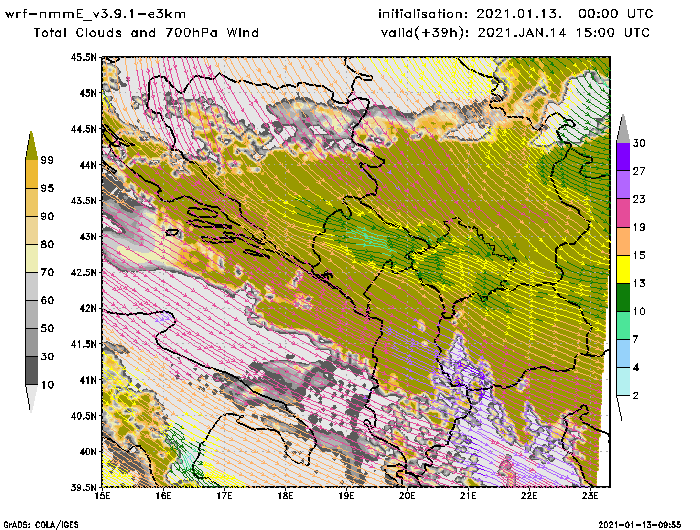Click the '22E' longitude axis label
Screen dimensions: 700x530
tap(529, 496)
